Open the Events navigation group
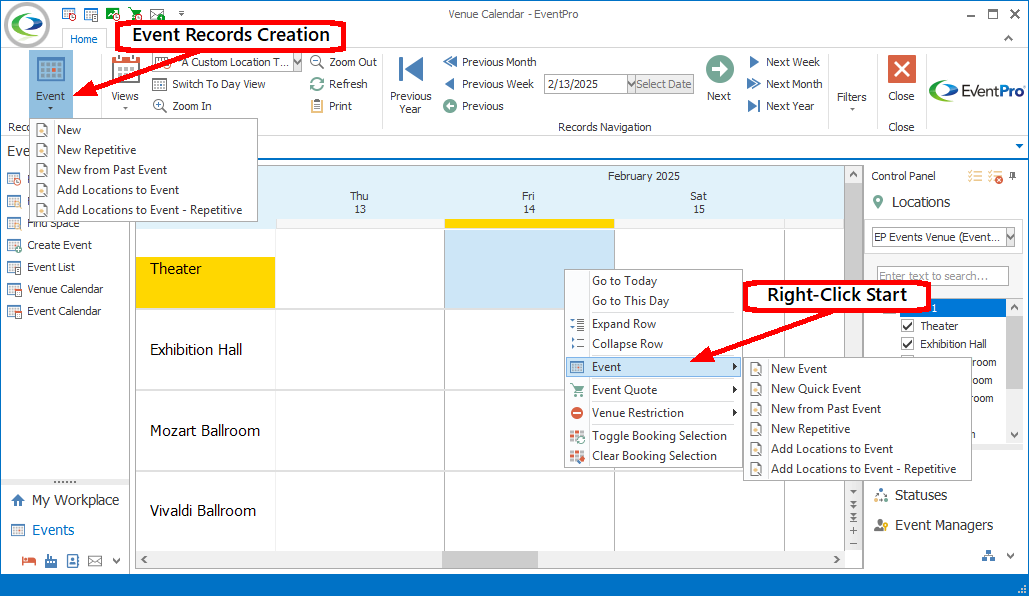 pyautogui.click(x=43, y=530)
